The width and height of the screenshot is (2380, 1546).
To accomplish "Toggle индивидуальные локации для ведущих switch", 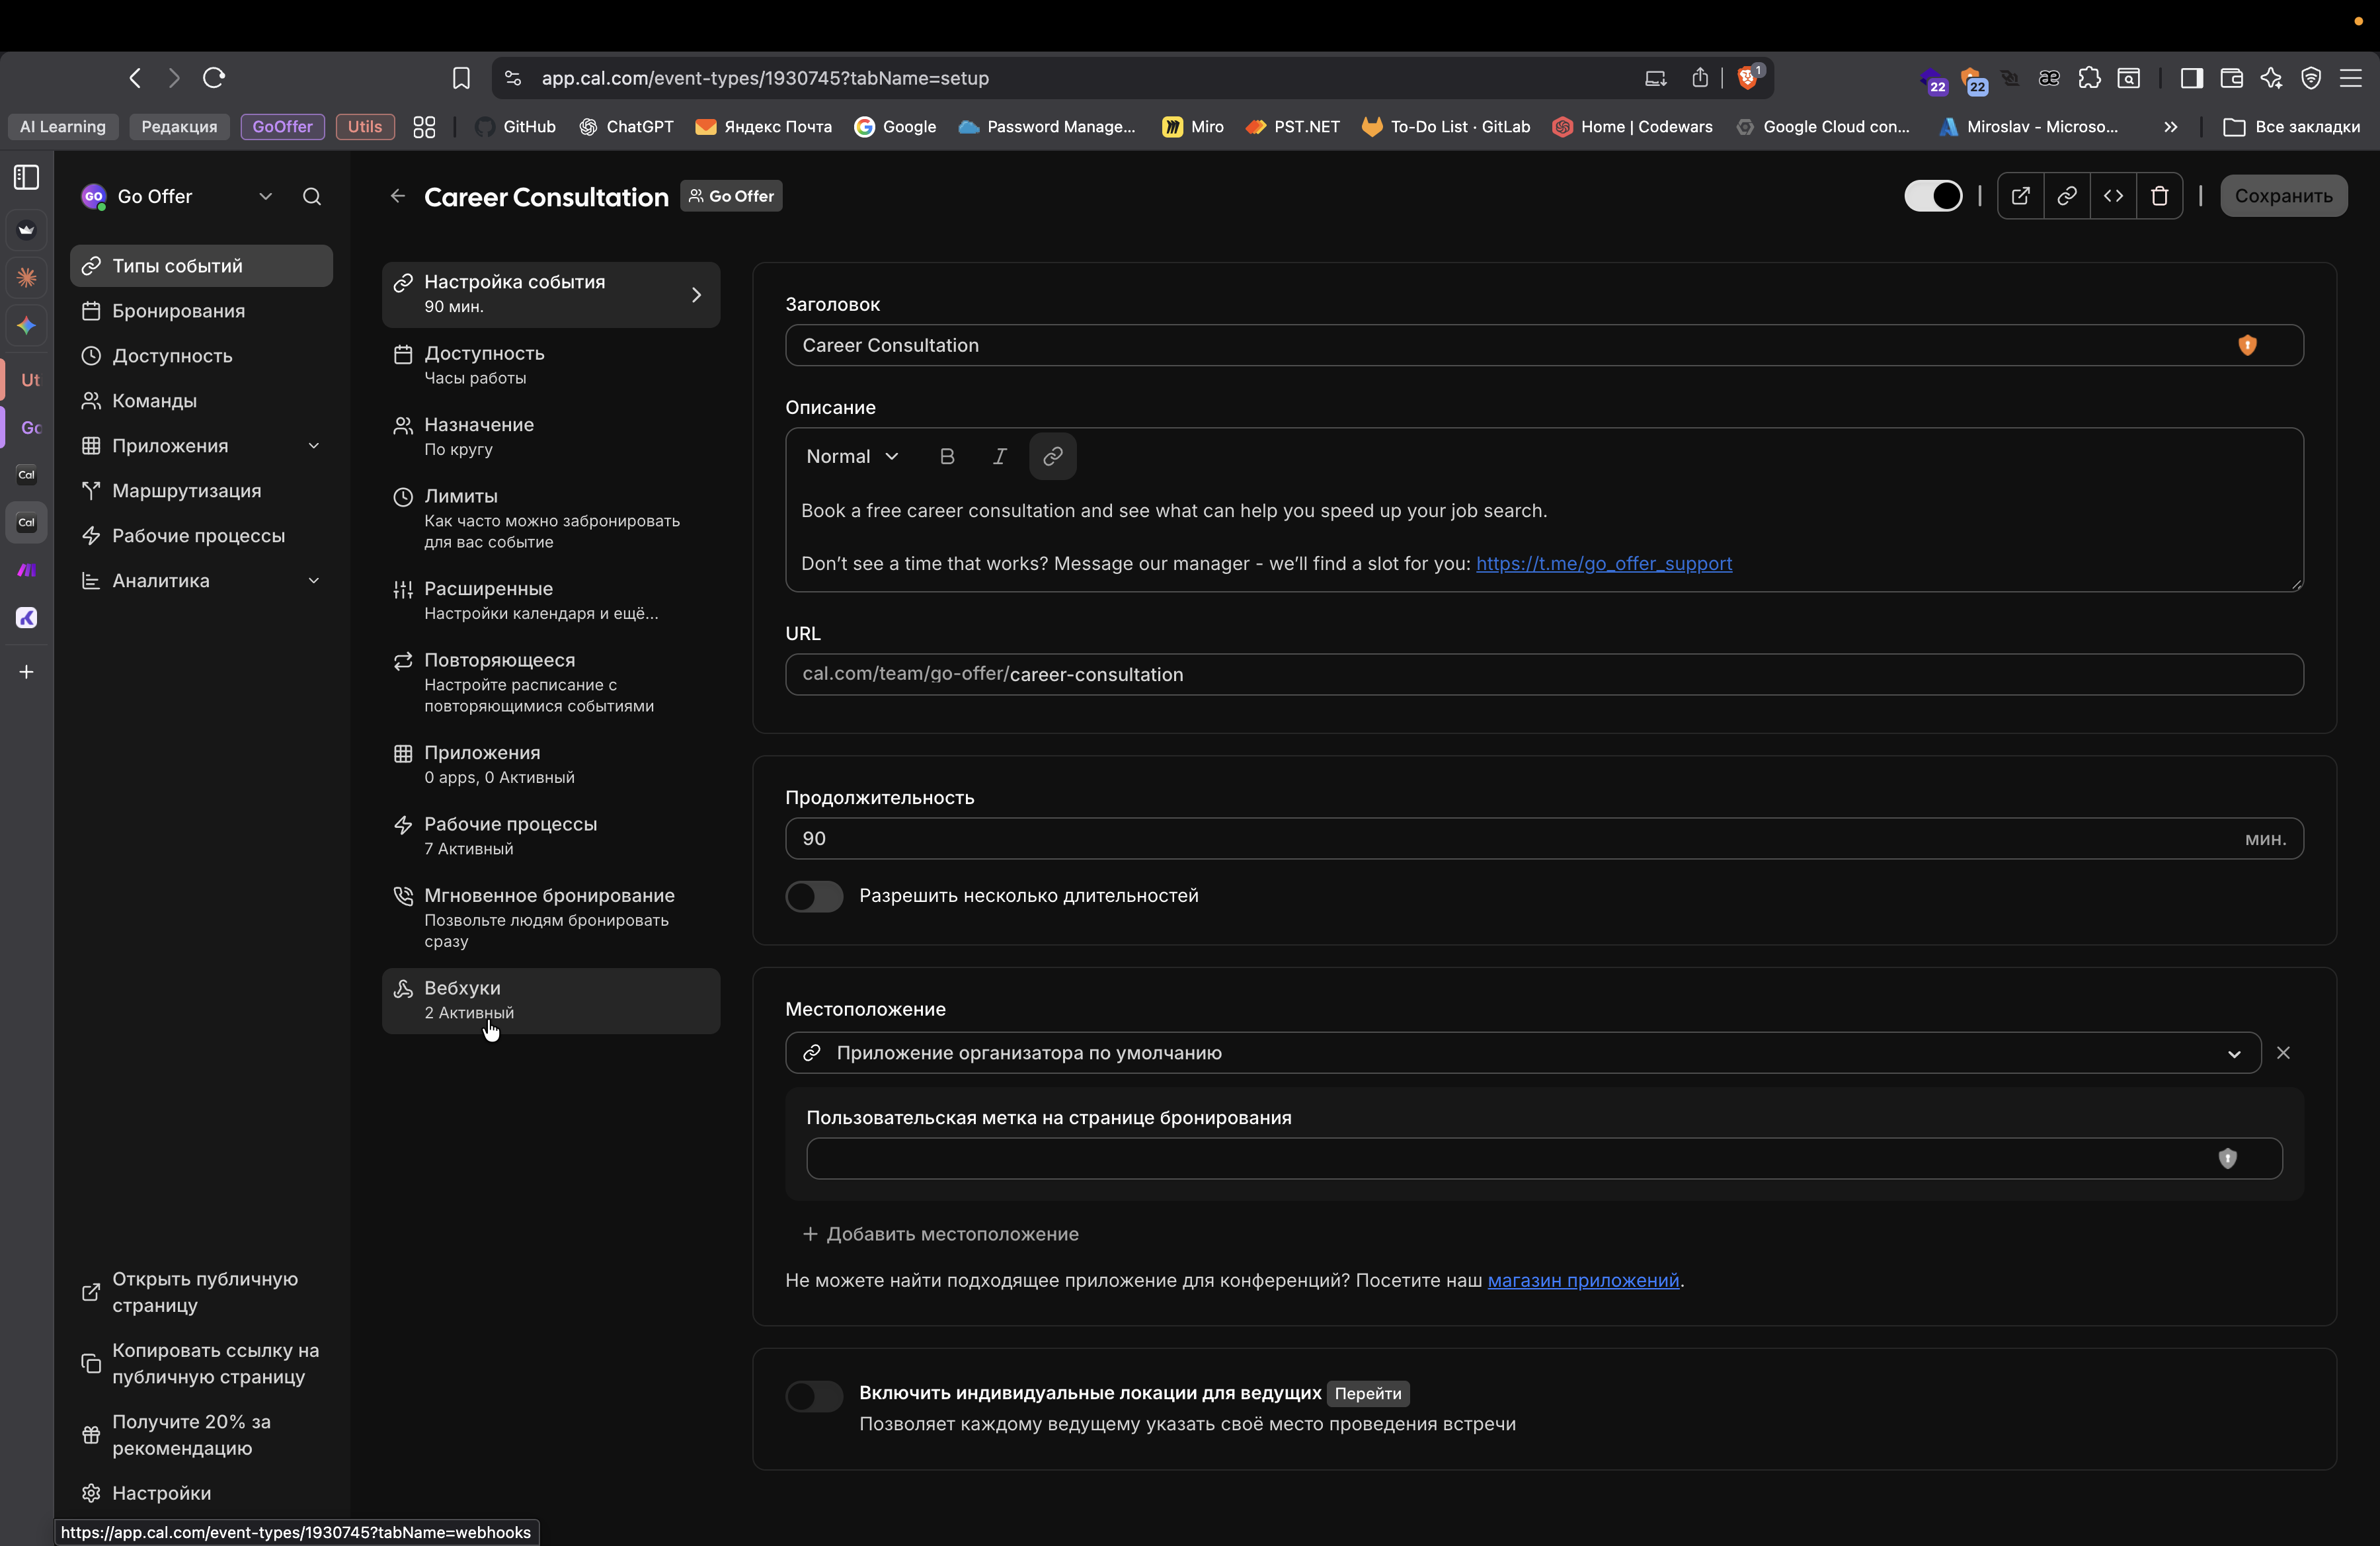I will pos(814,1395).
